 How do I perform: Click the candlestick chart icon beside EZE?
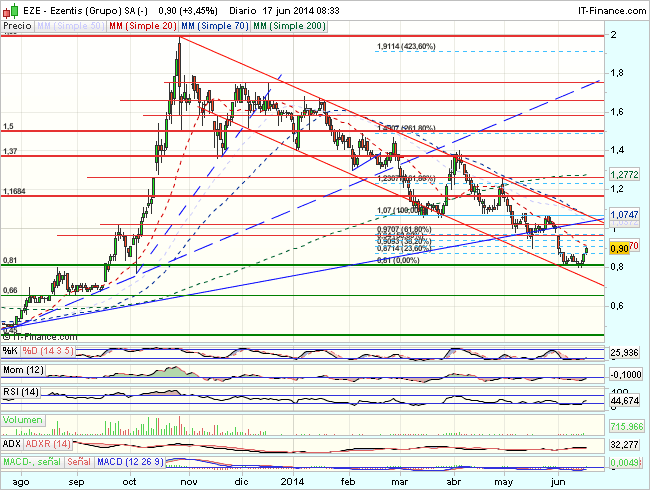point(10,8)
